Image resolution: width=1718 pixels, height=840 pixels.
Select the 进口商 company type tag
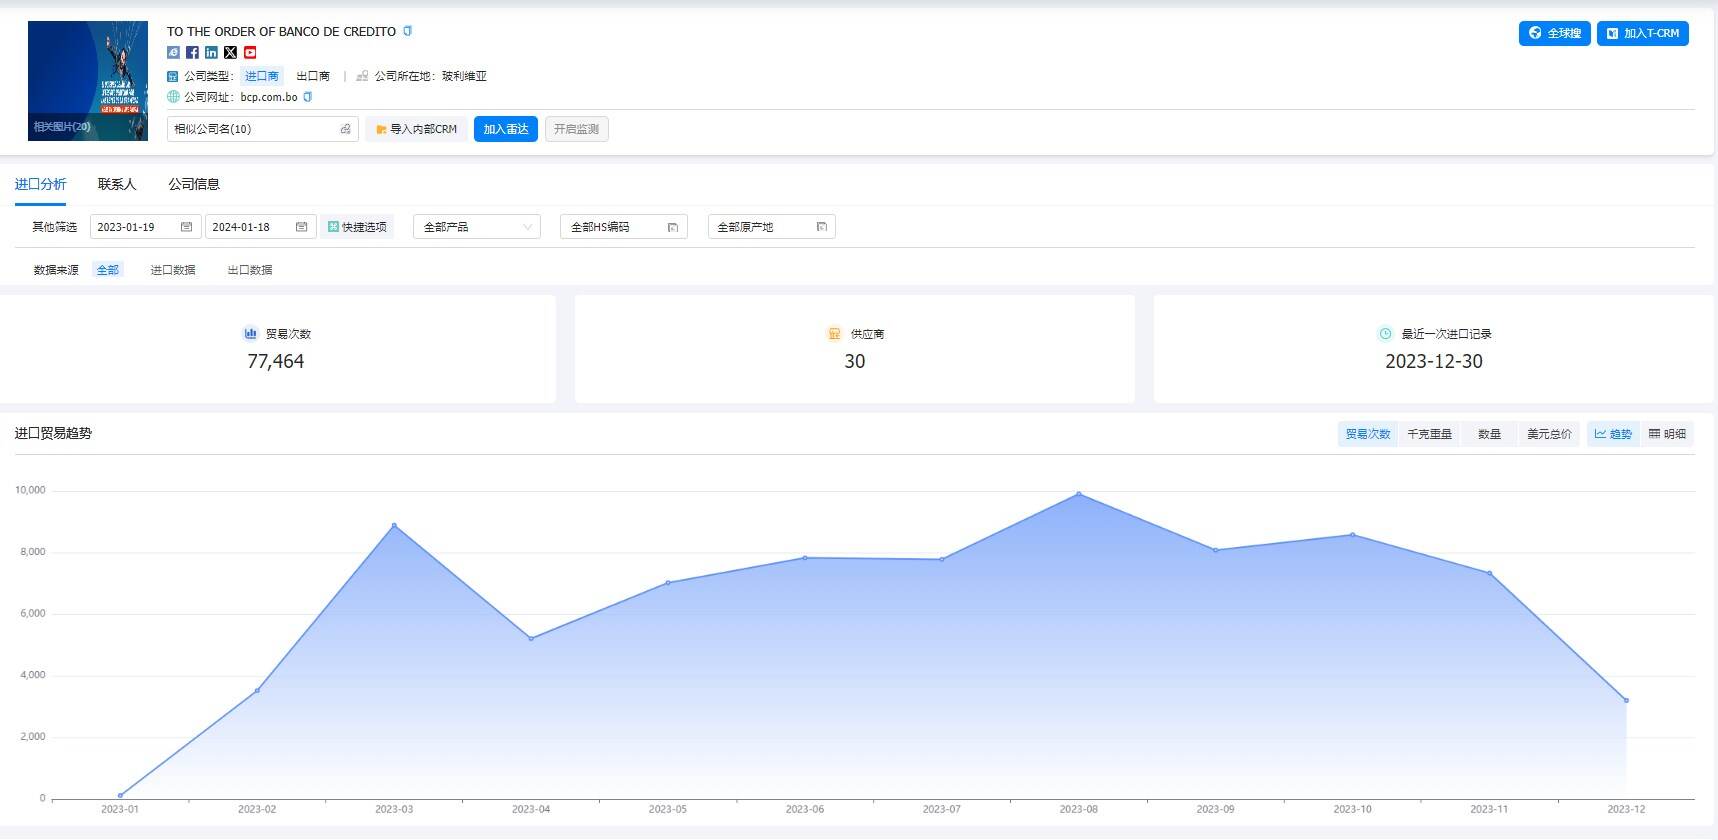[x=262, y=76]
